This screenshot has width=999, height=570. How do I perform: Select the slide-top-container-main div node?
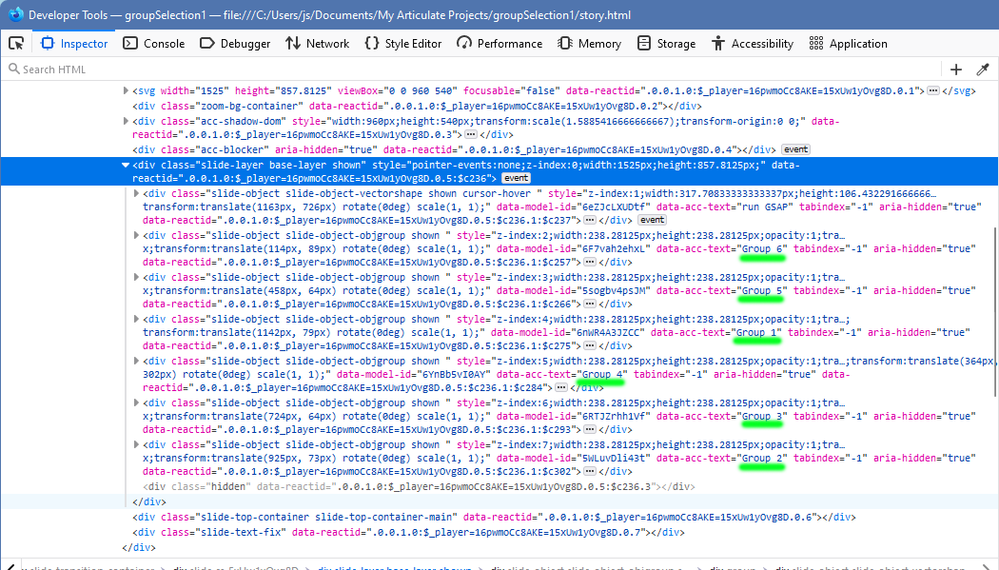pos(494,517)
